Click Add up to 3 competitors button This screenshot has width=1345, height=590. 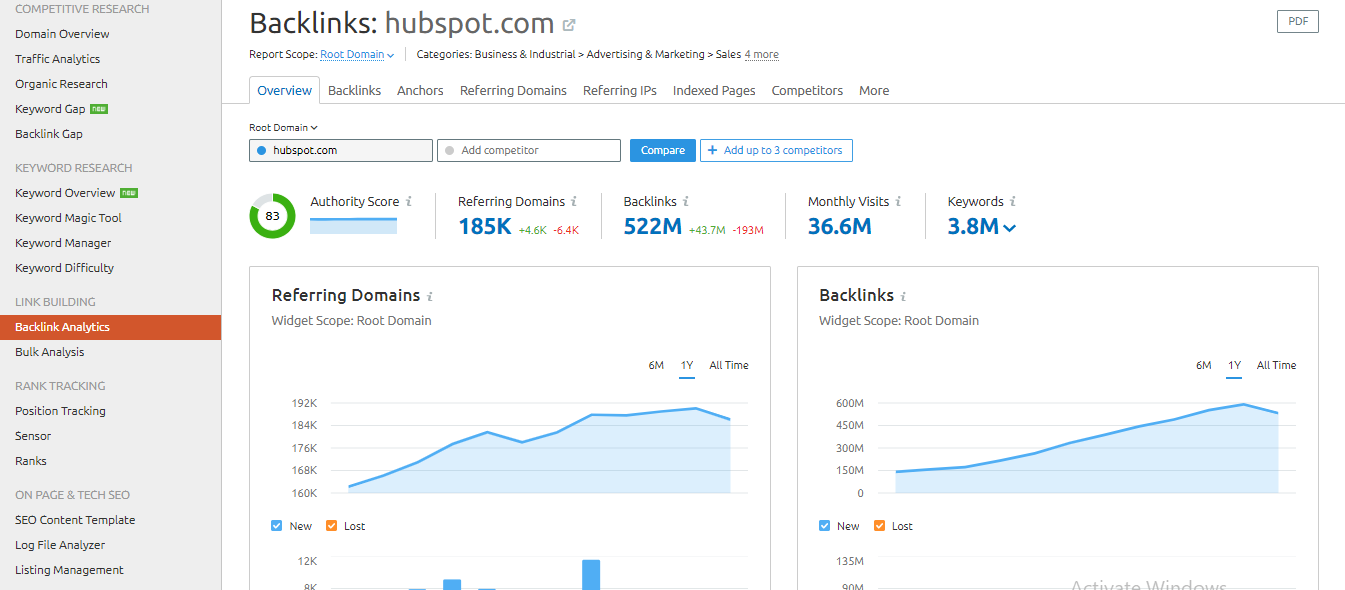pos(776,151)
